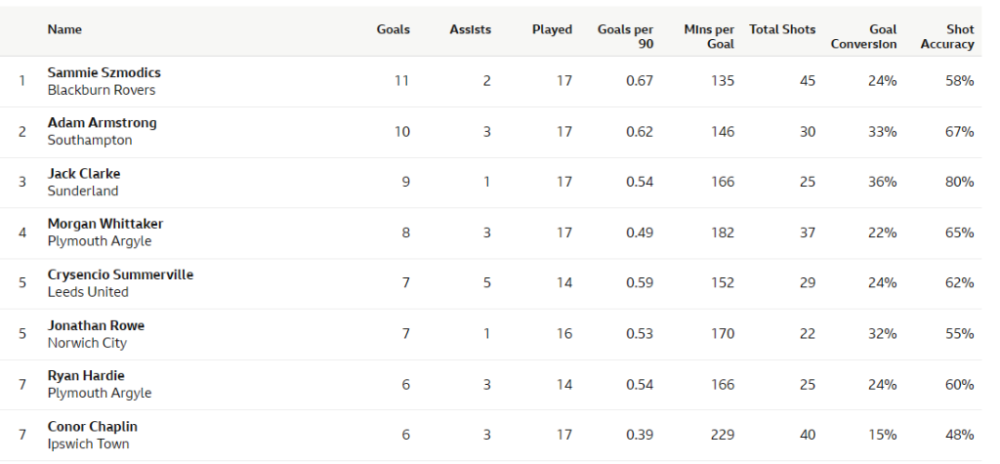This screenshot has height=464, width=1000.
Task: Click on Morgan Whittaker's name
Action: pyautogui.click(x=105, y=224)
